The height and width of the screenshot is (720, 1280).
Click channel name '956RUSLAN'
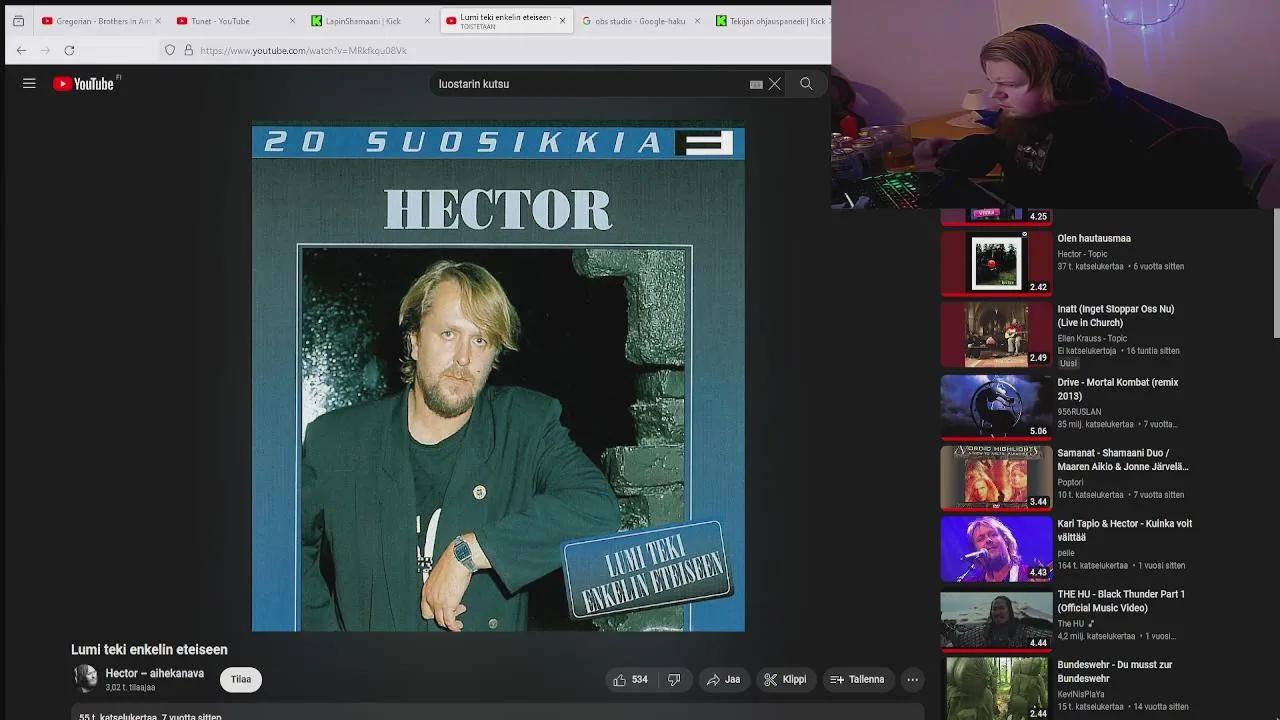tap(1079, 412)
